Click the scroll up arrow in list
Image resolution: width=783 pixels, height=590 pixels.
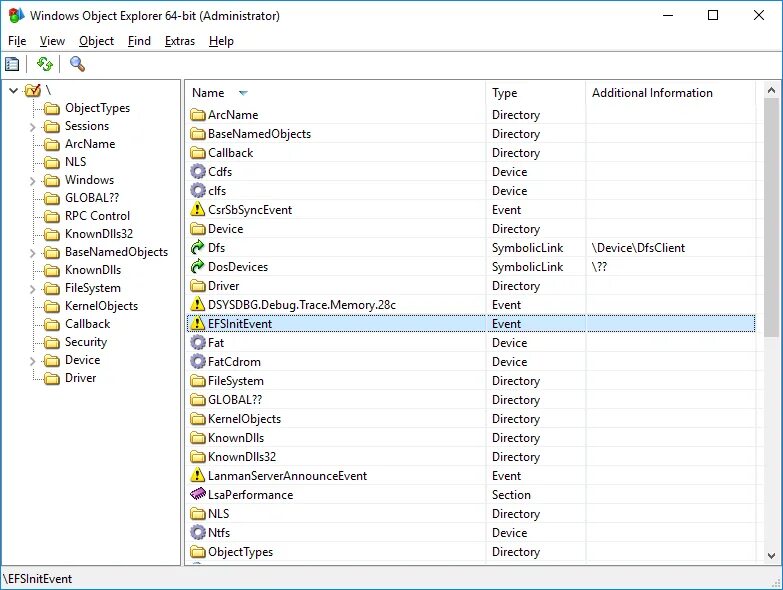[x=771, y=90]
